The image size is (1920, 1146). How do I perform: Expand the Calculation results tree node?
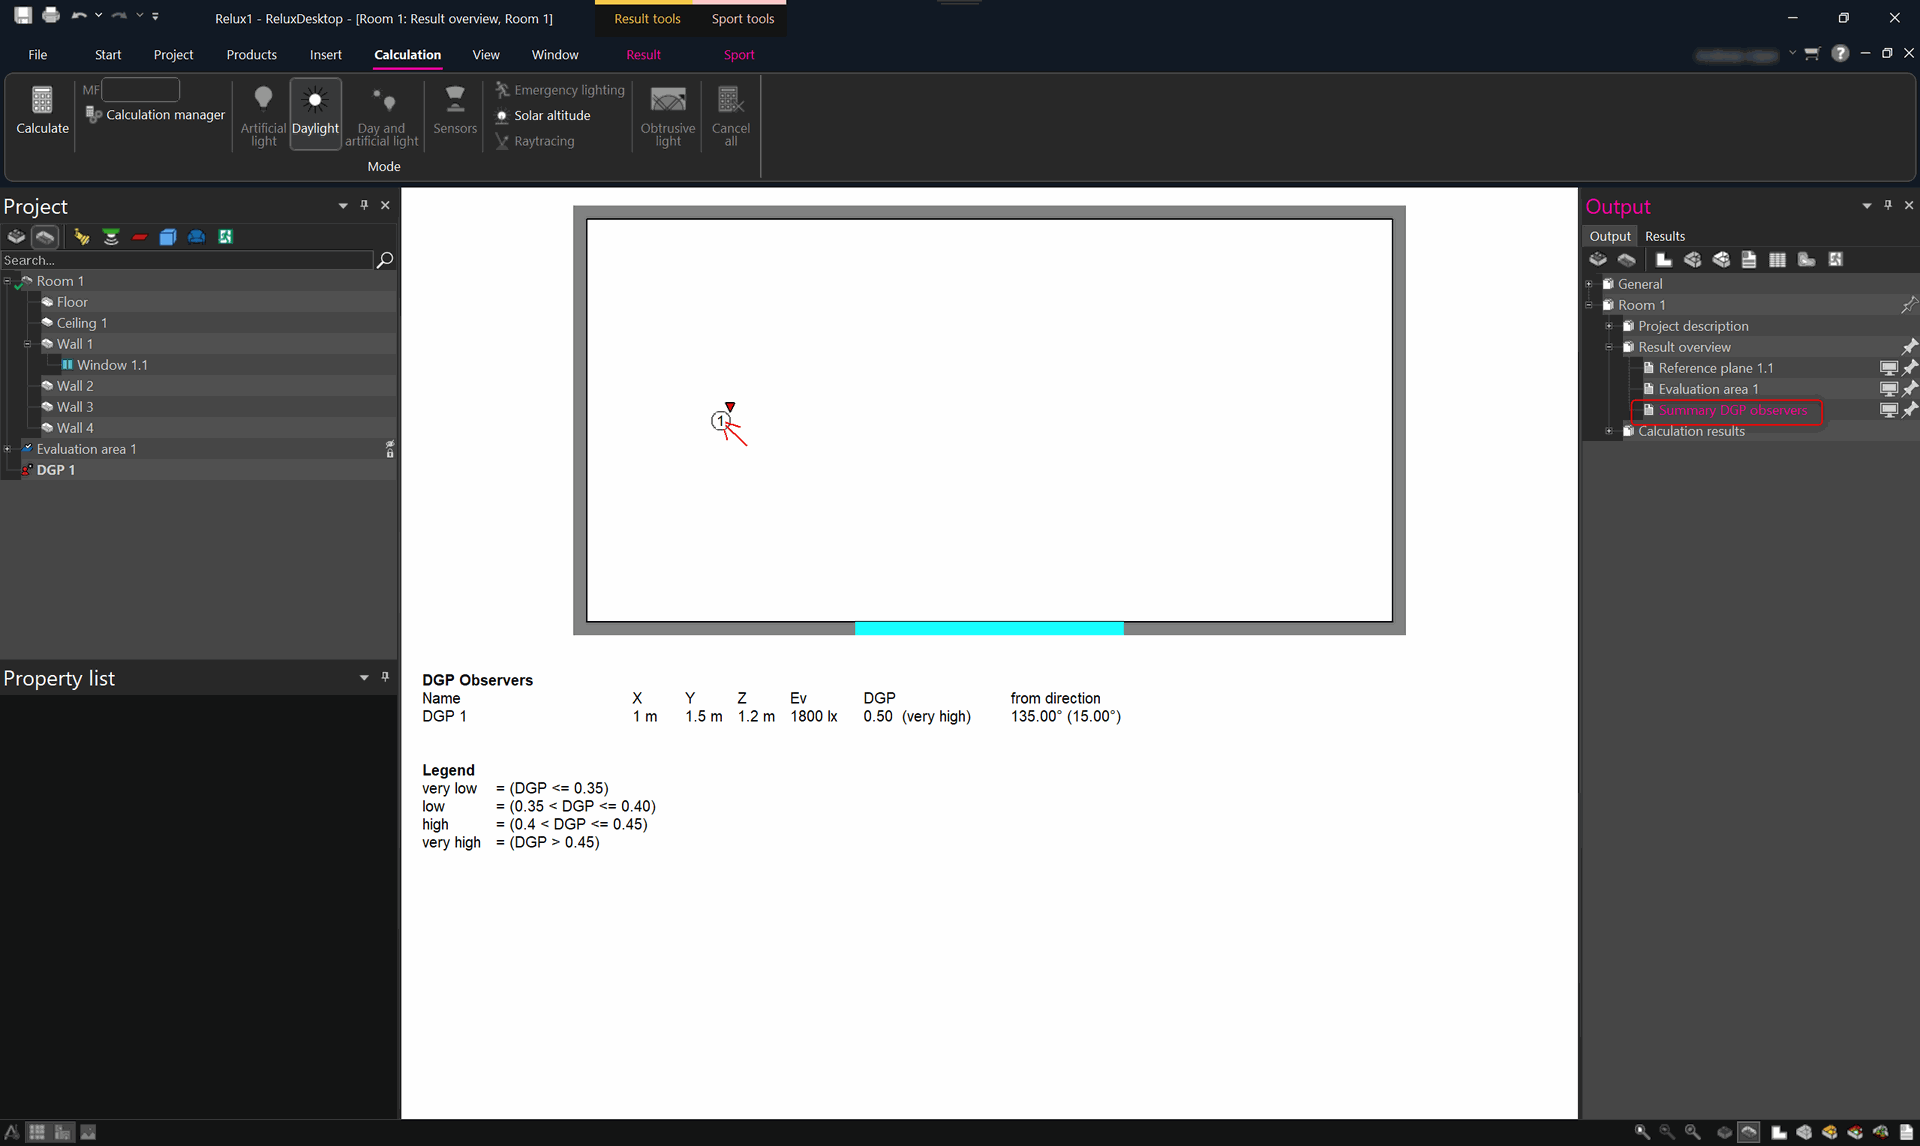pyautogui.click(x=1609, y=431)
